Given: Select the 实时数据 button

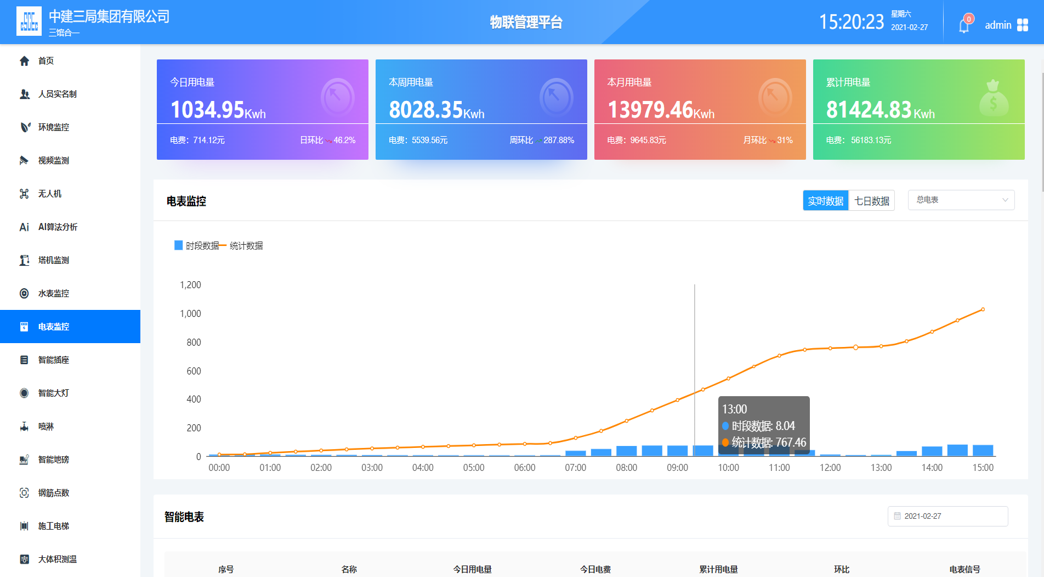Looking at the screenshot, I should (825, 201).
